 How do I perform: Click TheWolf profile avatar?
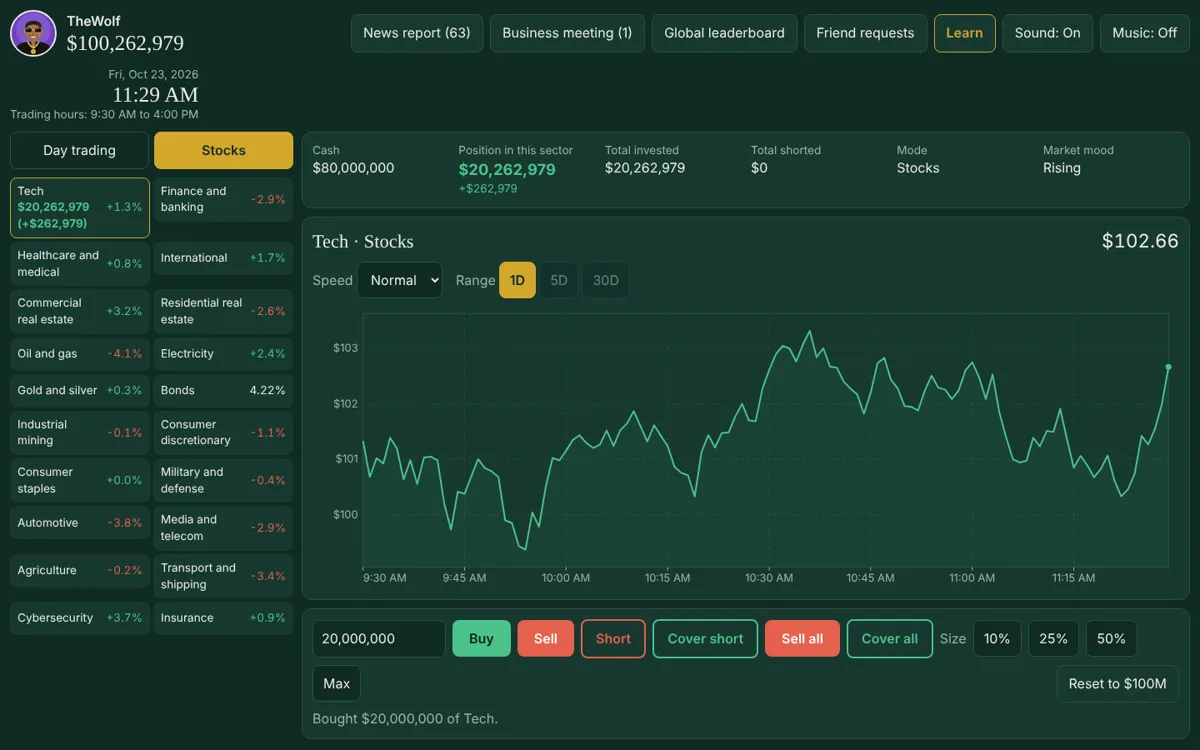click(33, 34)
